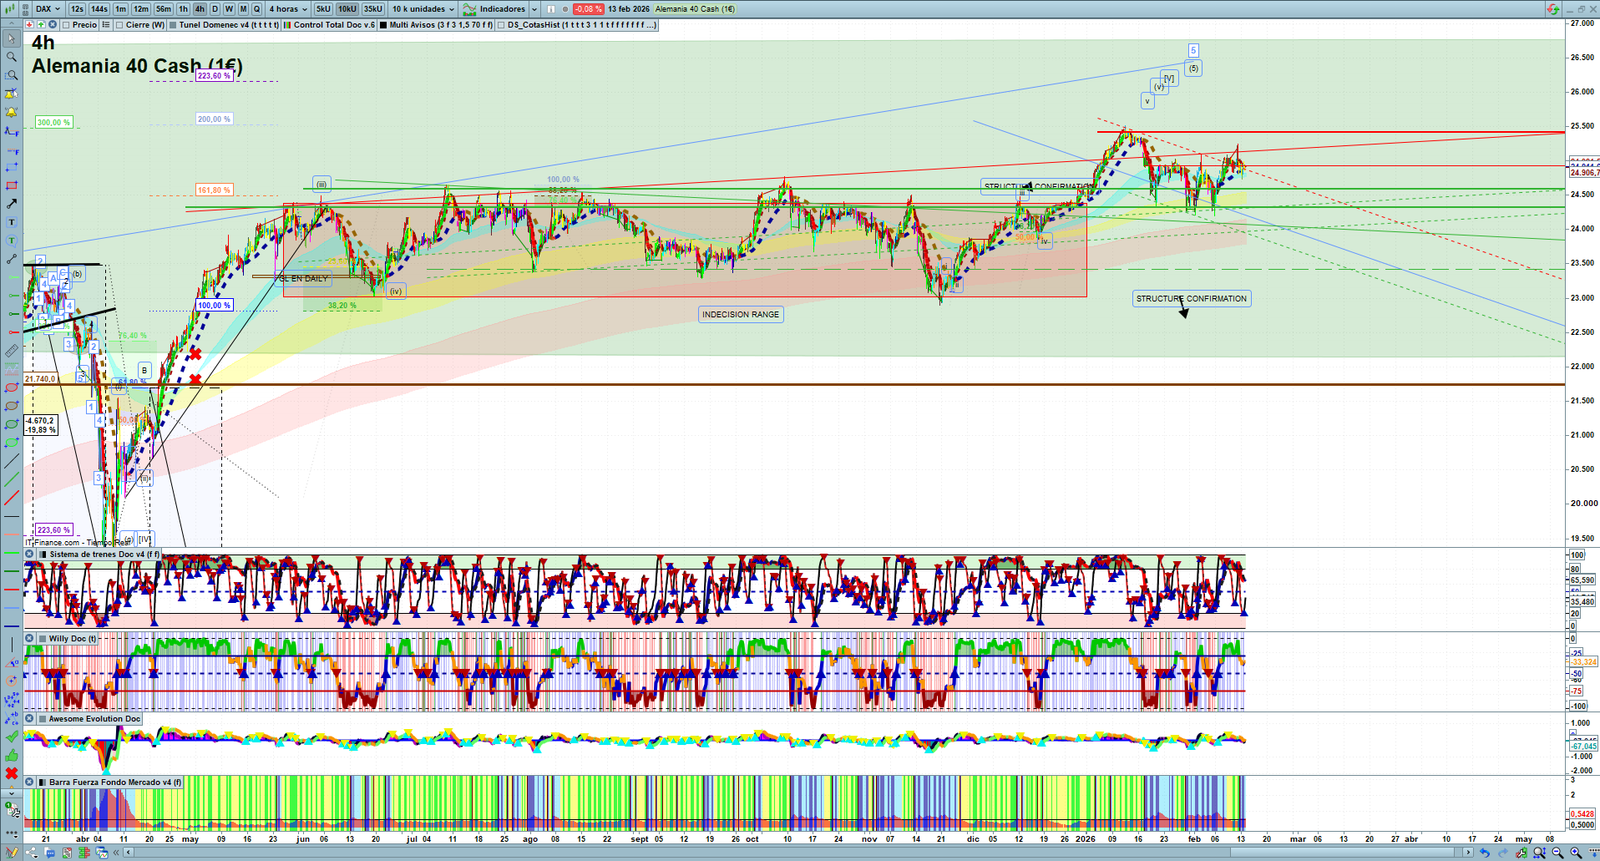Select the green speech bubble comment tool
Viewport: 1600px width, 861px height.
click(x=11, y=240)
